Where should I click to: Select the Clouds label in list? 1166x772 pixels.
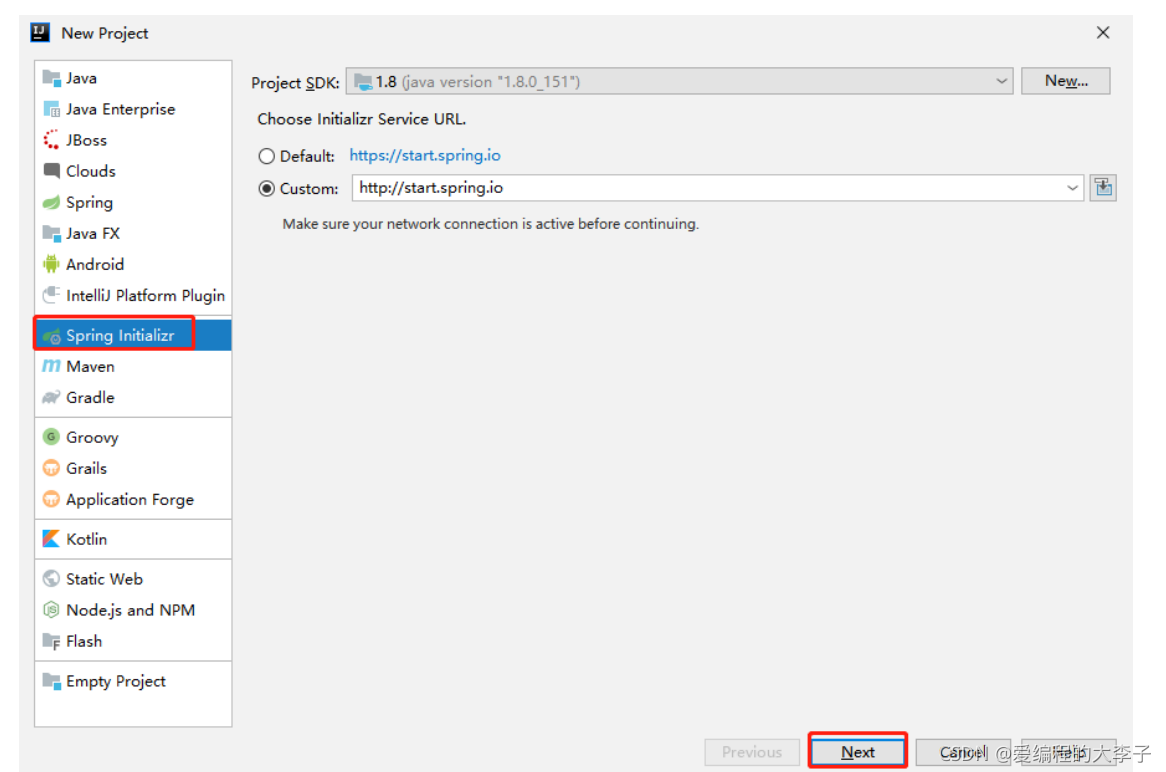click(91, 172)
